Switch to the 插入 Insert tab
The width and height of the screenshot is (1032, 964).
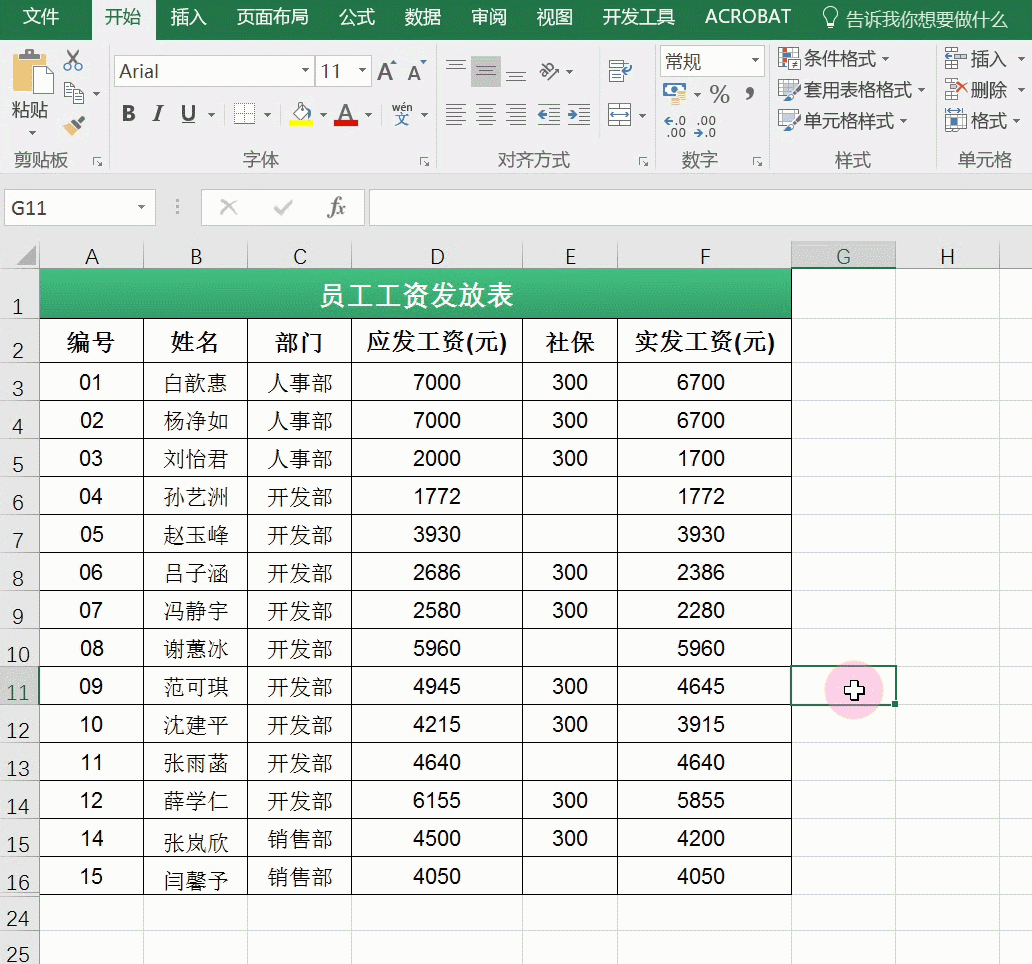coord(189,16)
